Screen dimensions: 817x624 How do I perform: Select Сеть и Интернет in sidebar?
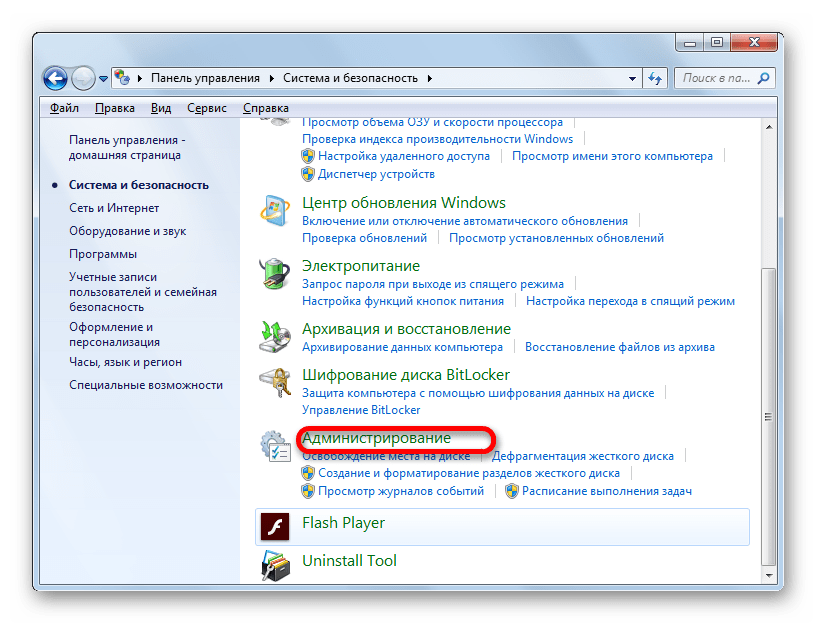(114, 208)
